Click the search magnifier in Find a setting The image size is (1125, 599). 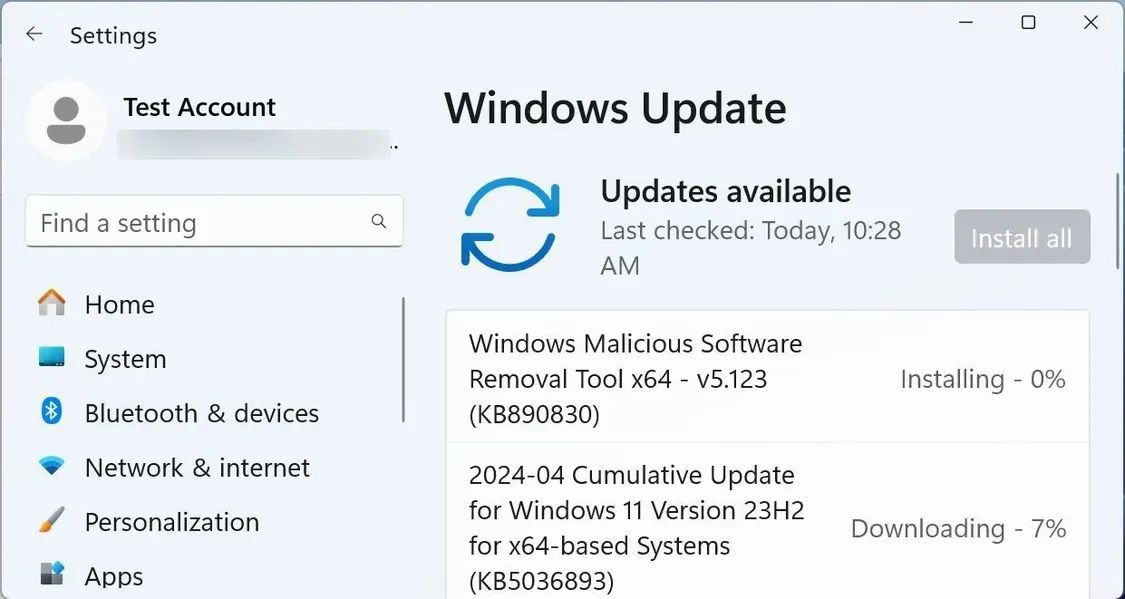(x=378, y=221)
